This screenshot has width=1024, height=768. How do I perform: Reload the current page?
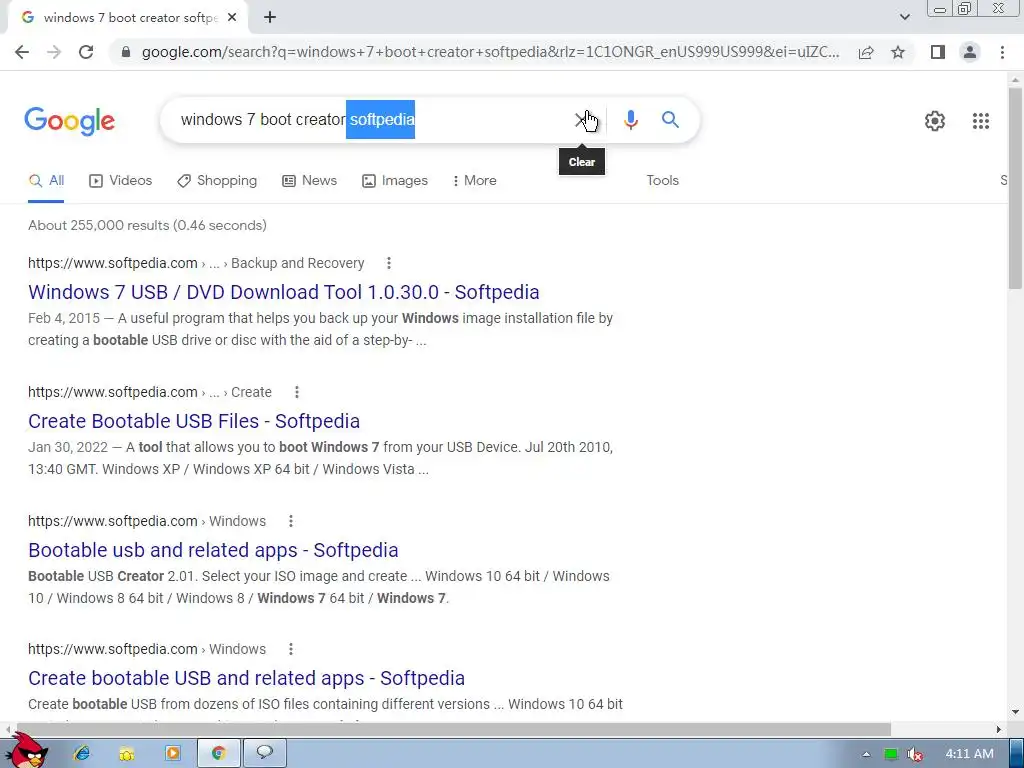(86, 52)
